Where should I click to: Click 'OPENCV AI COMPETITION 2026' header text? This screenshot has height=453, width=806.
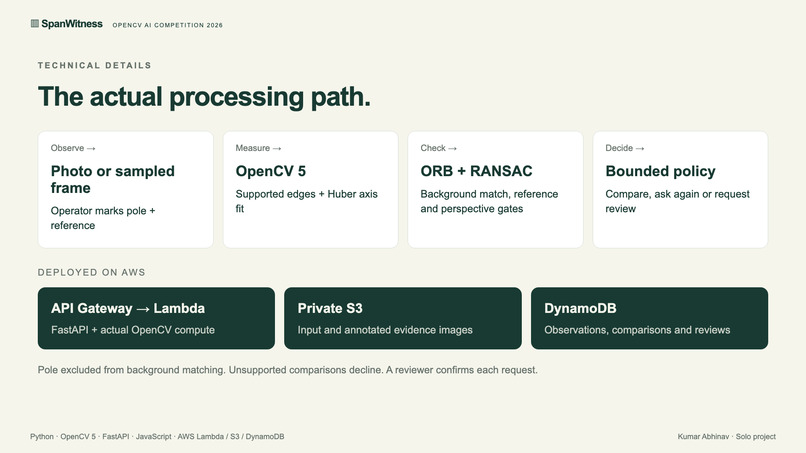(x=168, y=25)
